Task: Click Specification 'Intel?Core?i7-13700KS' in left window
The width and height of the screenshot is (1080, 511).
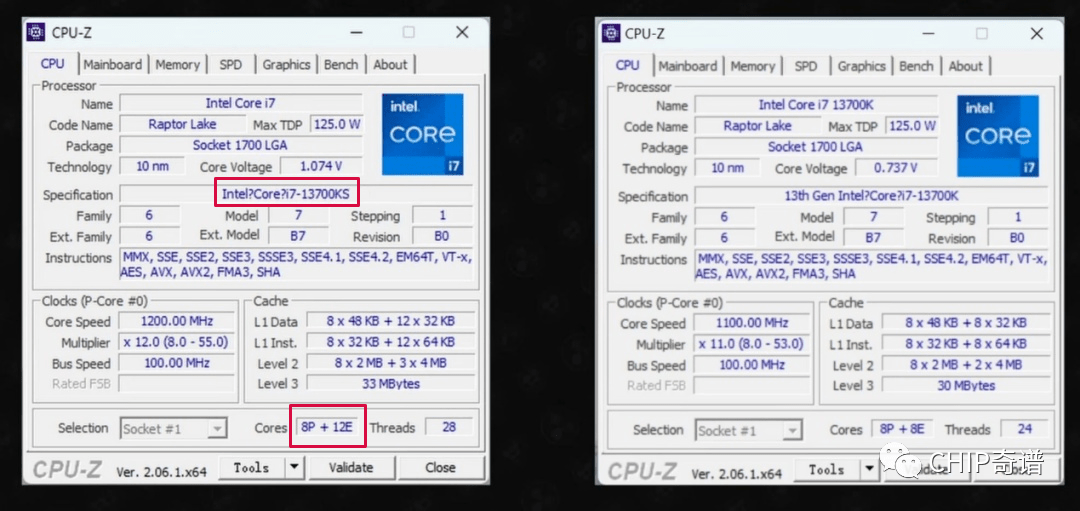Action: coord(286,195)
